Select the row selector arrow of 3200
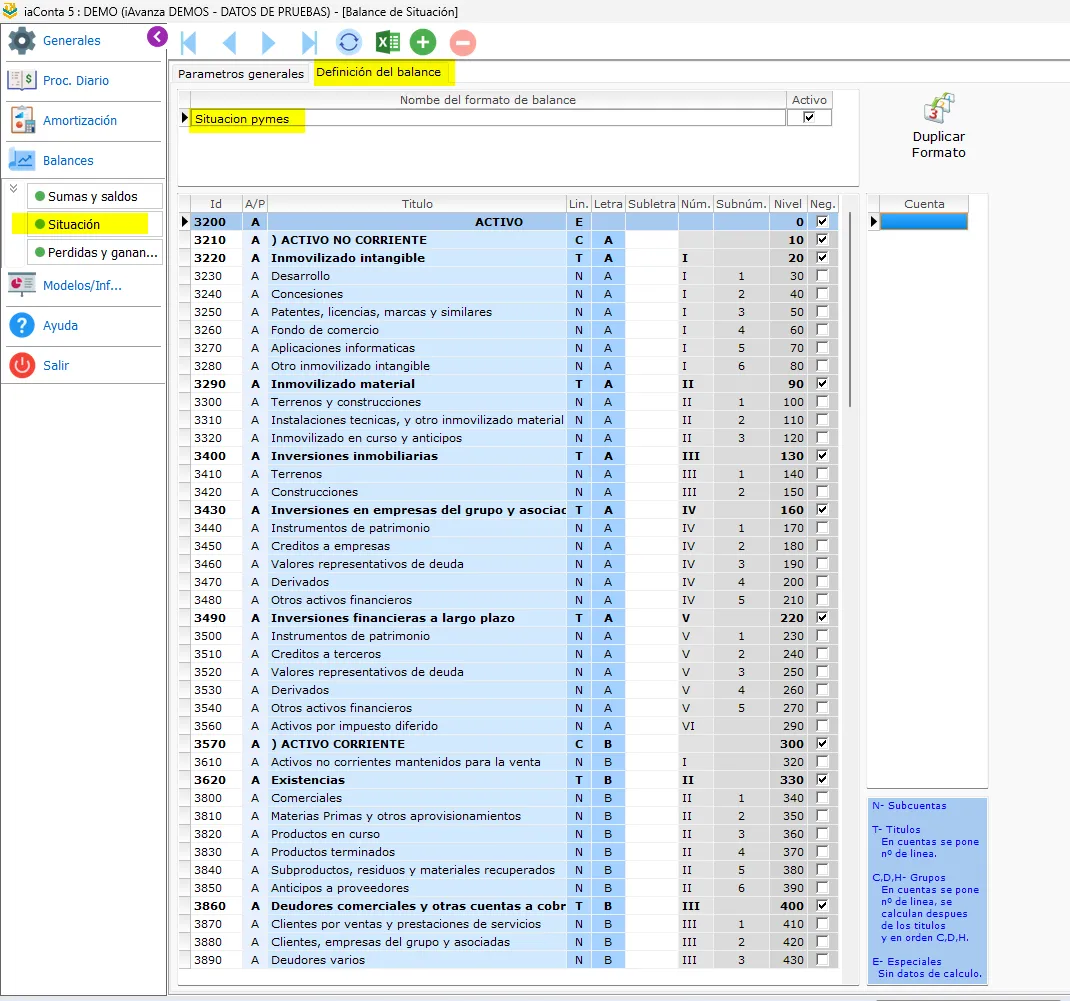The height and width of the screenshot is (1001, 1070). click(184, 222)
